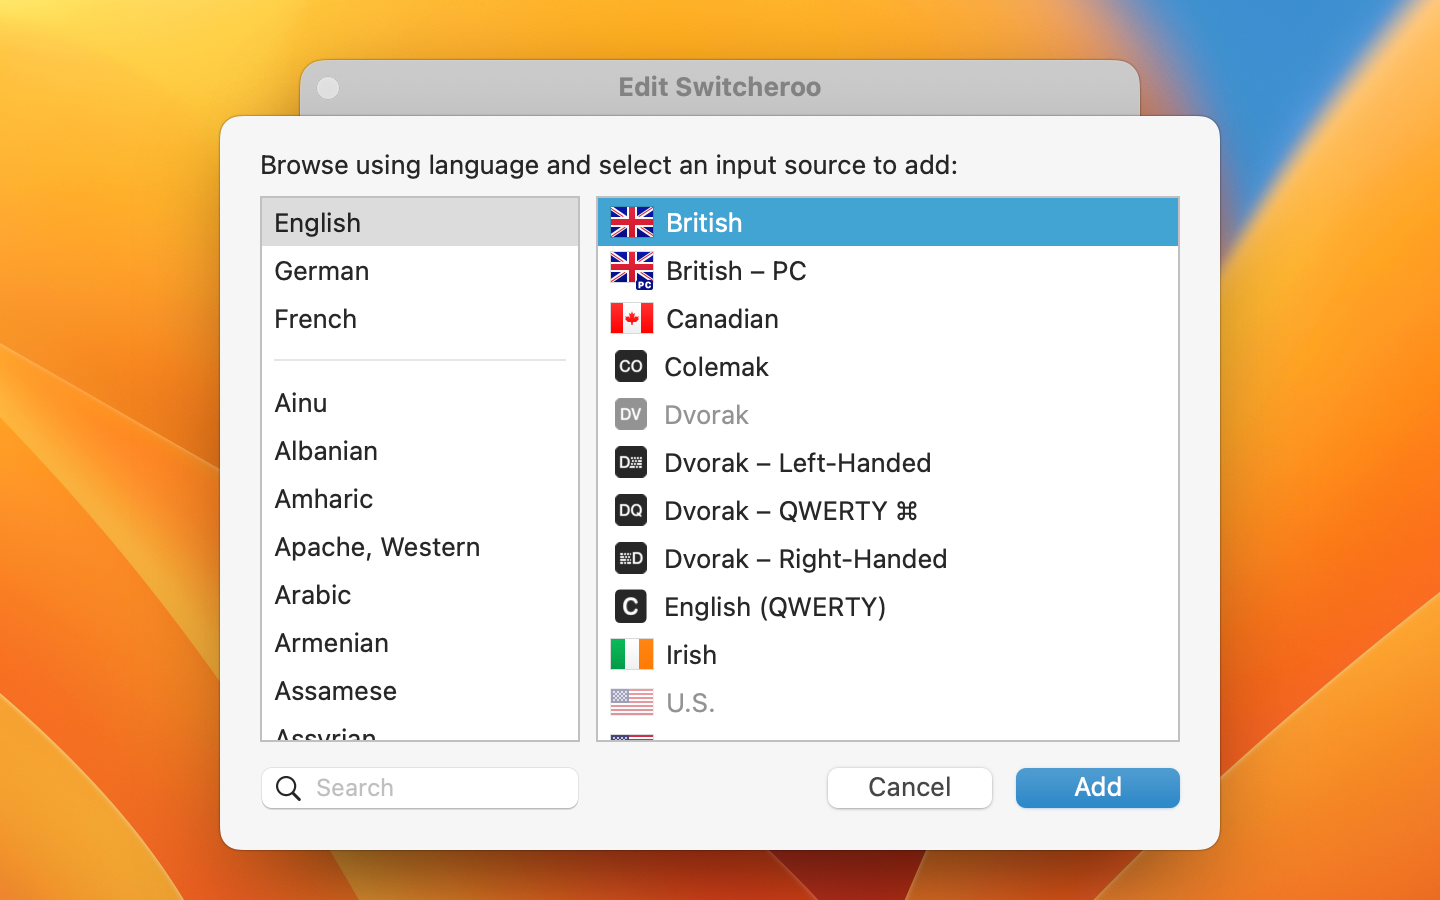Click the U.S. flag icon
This screenshot has width=1440, height=900.
click(x=632, y=702)
